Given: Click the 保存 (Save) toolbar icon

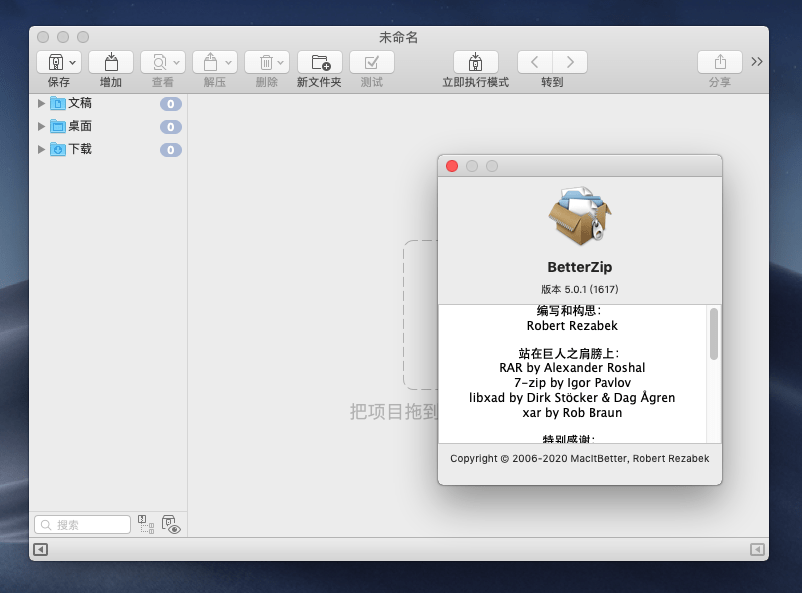Looking at the screenshot, I should (x=56, y=62).
